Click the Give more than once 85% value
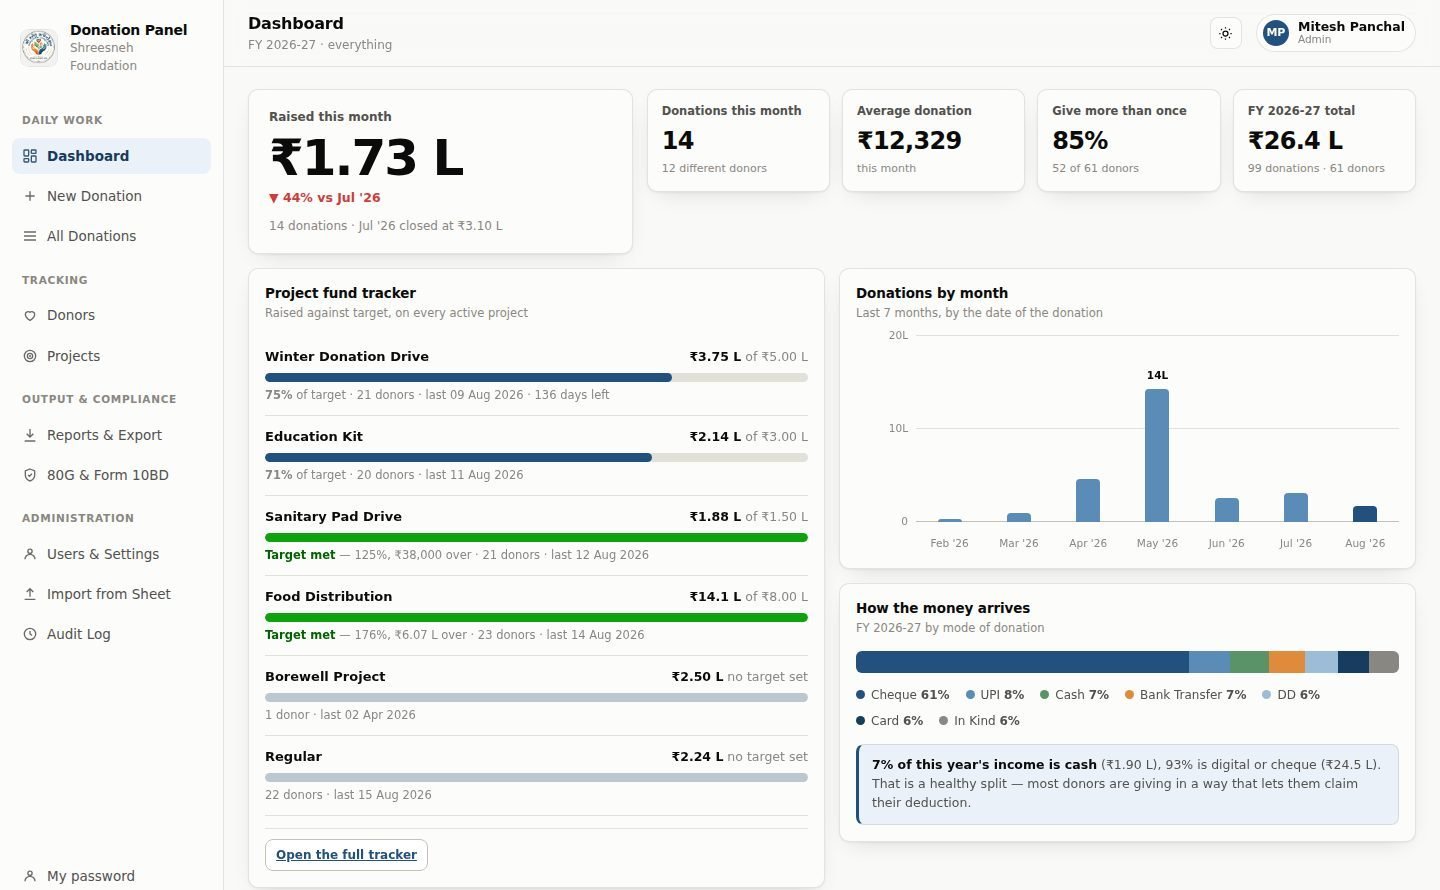Viewport: 1440px width, 890px height. coord(1080,141)
